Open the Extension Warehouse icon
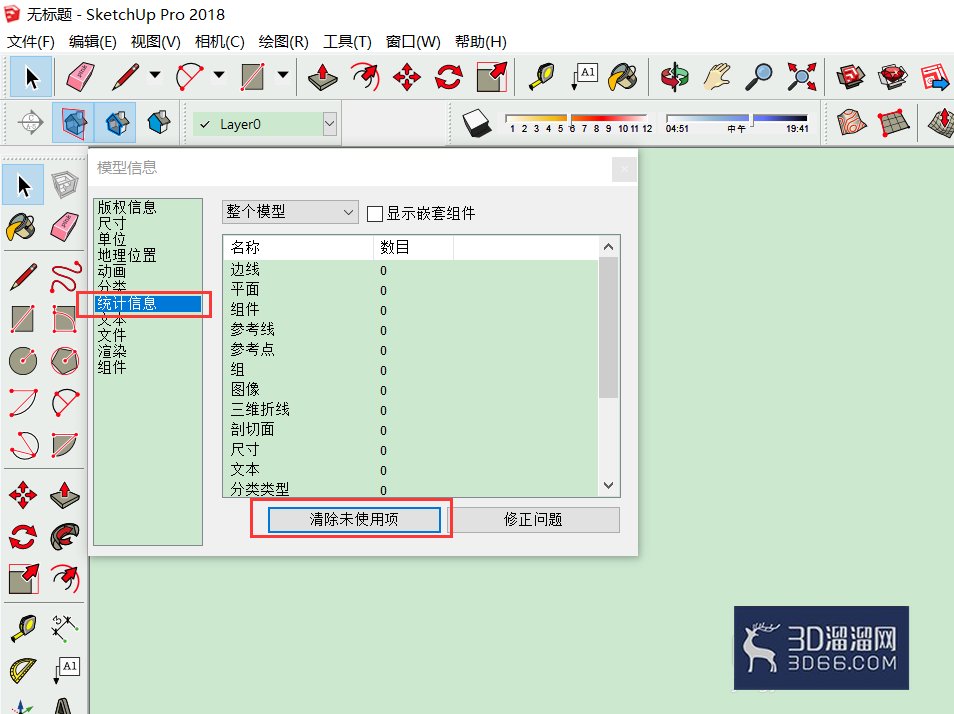 (x=893, y=77)
